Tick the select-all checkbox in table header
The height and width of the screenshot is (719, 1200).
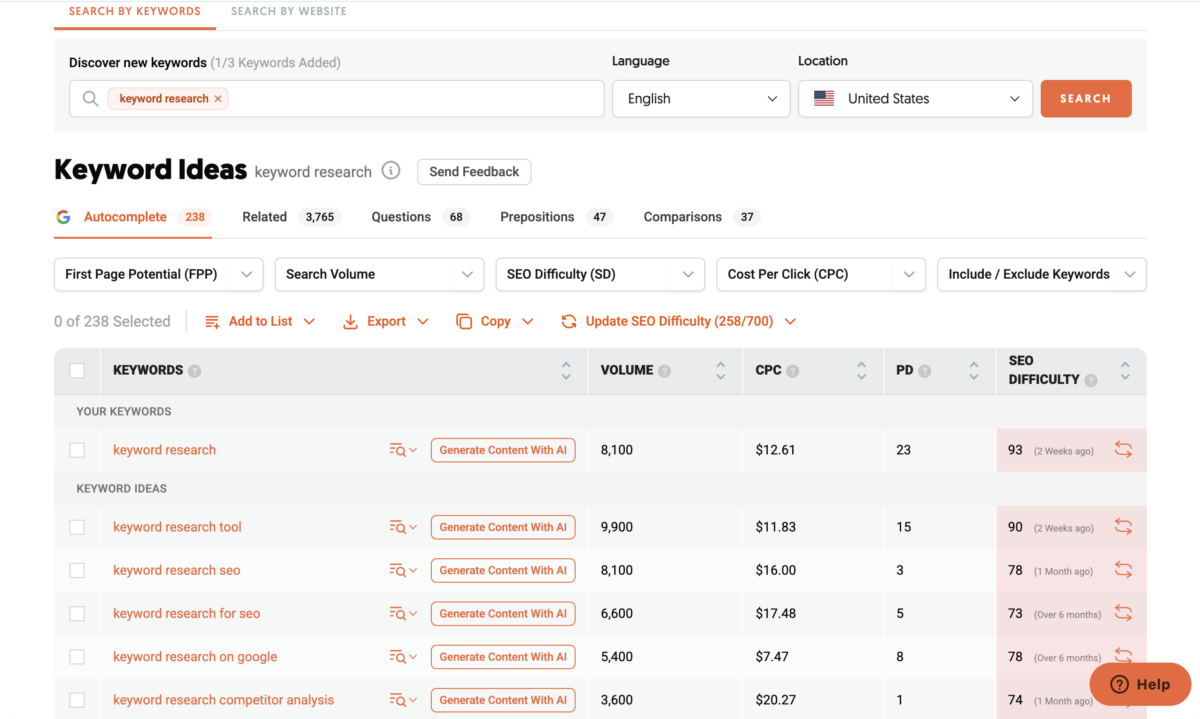(77, 371)
